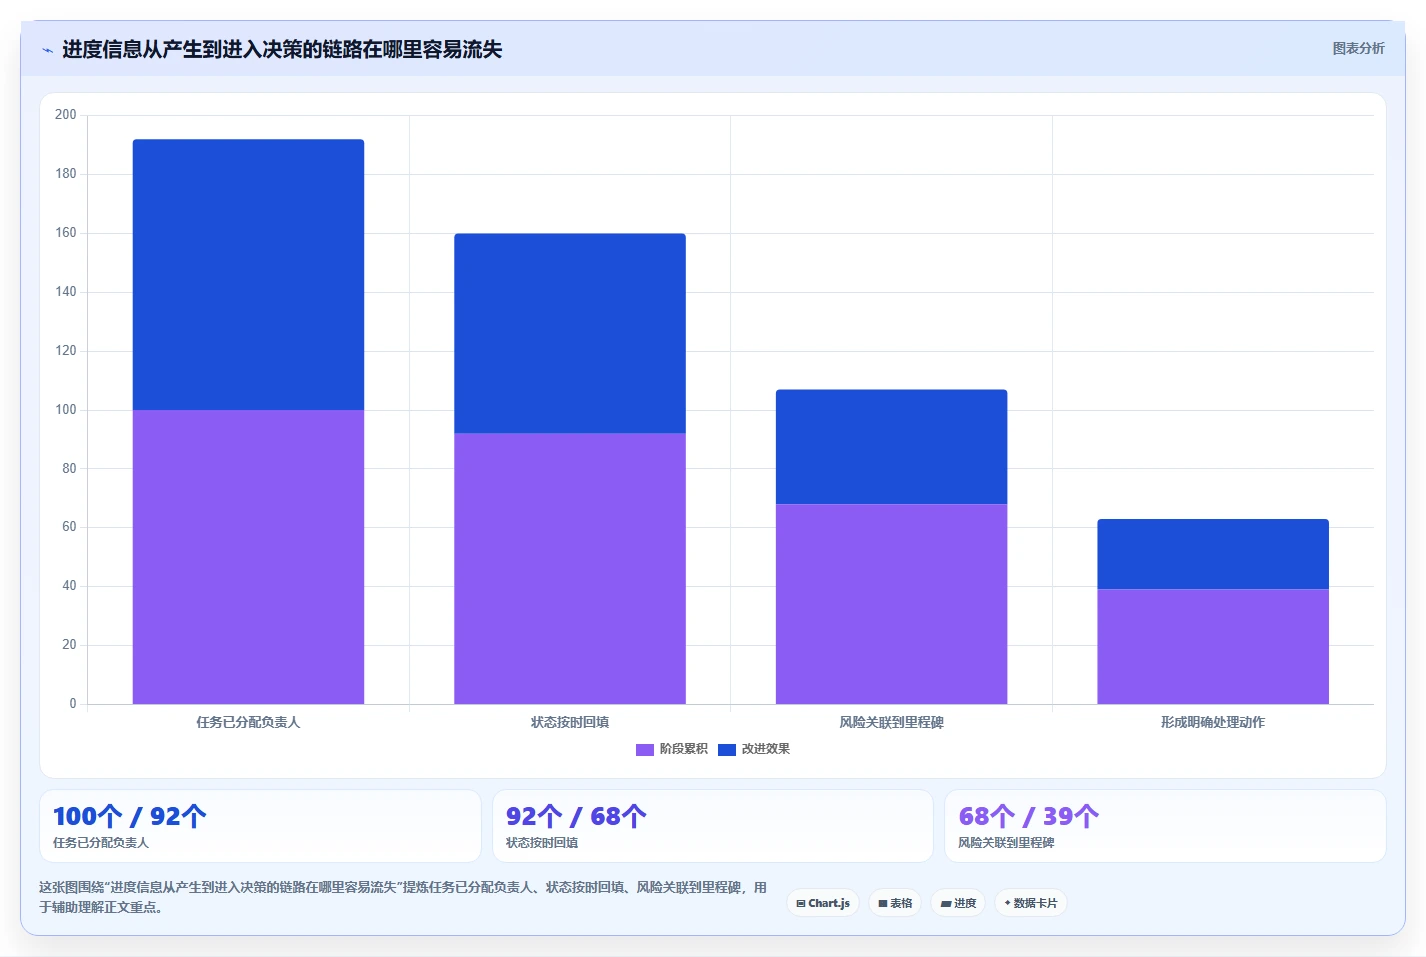The width and height of the screenshot is (1426, 957).
Task: Toggle the 改进效果 legend swatch
Action: [x=727, y=749]
